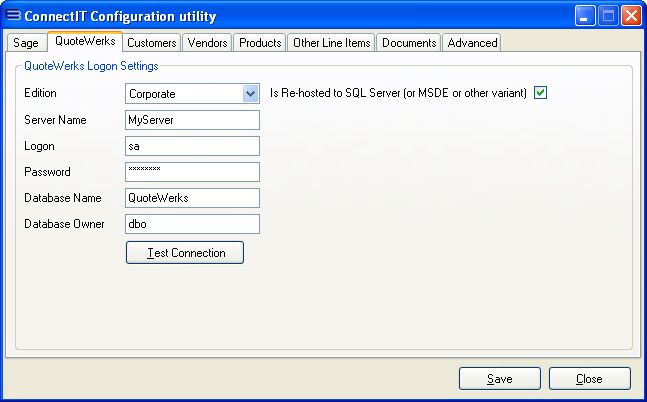Click the 'Edition' label
The height and width of the screenshot is (402, 647).
[40, 93]
